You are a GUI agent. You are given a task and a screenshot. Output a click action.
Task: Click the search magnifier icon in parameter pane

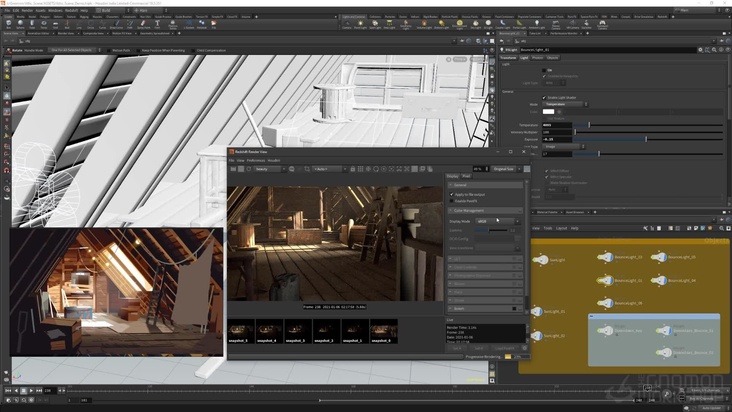point(714,49)
